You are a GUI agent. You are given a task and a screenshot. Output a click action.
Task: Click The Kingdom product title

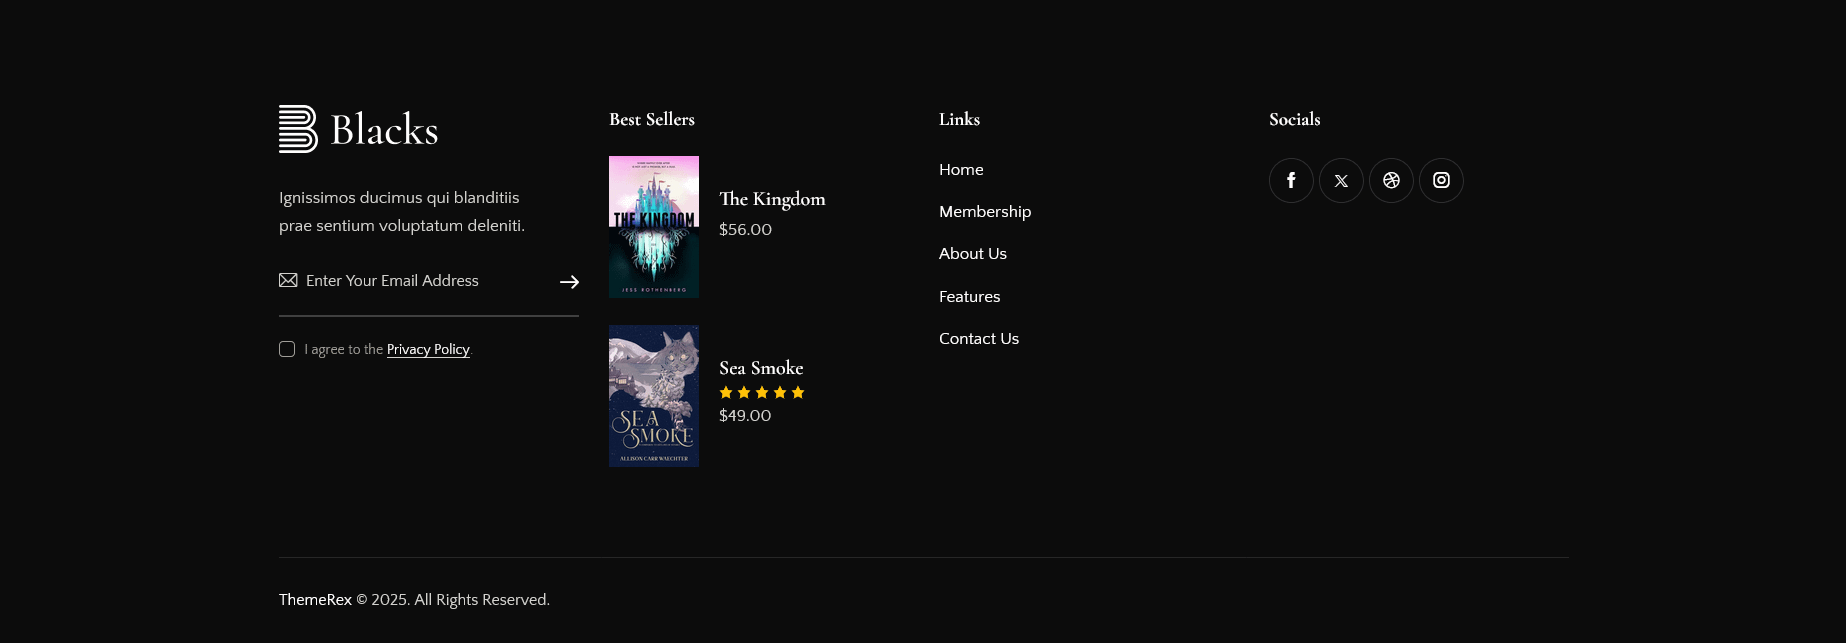772,199
